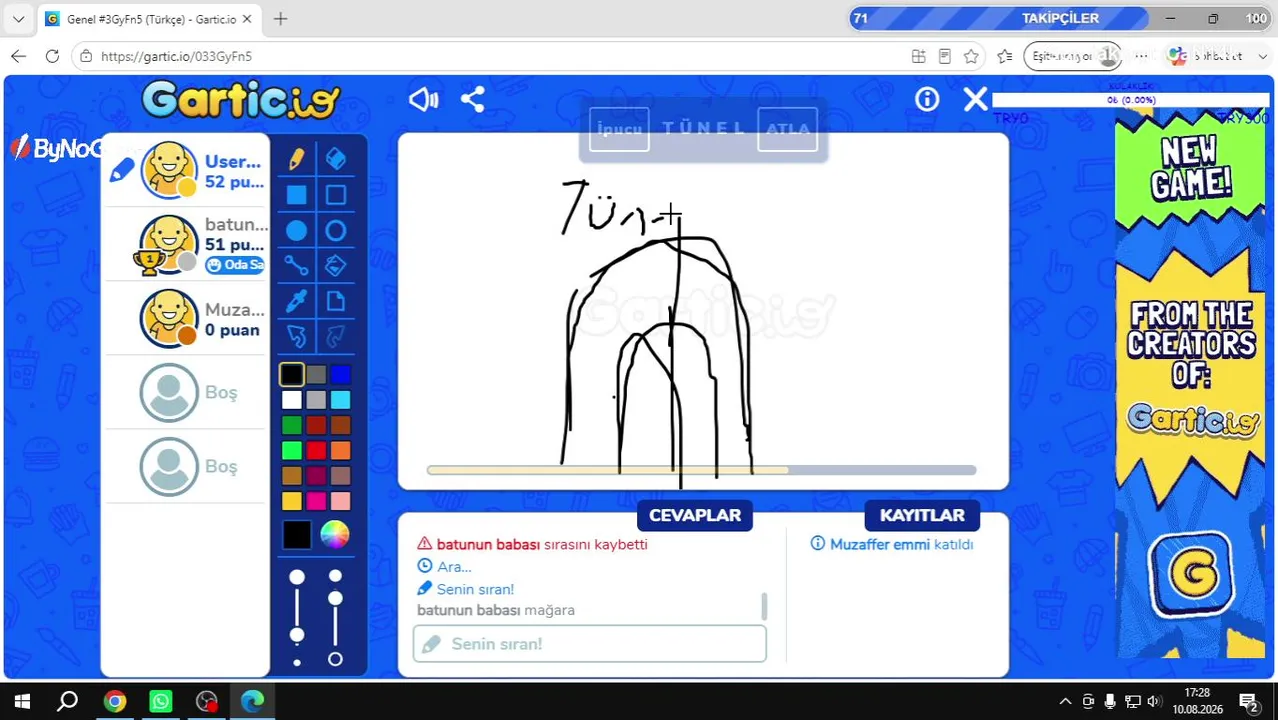
Task: Pick the light pink color swatch
Action: (341, 500)
